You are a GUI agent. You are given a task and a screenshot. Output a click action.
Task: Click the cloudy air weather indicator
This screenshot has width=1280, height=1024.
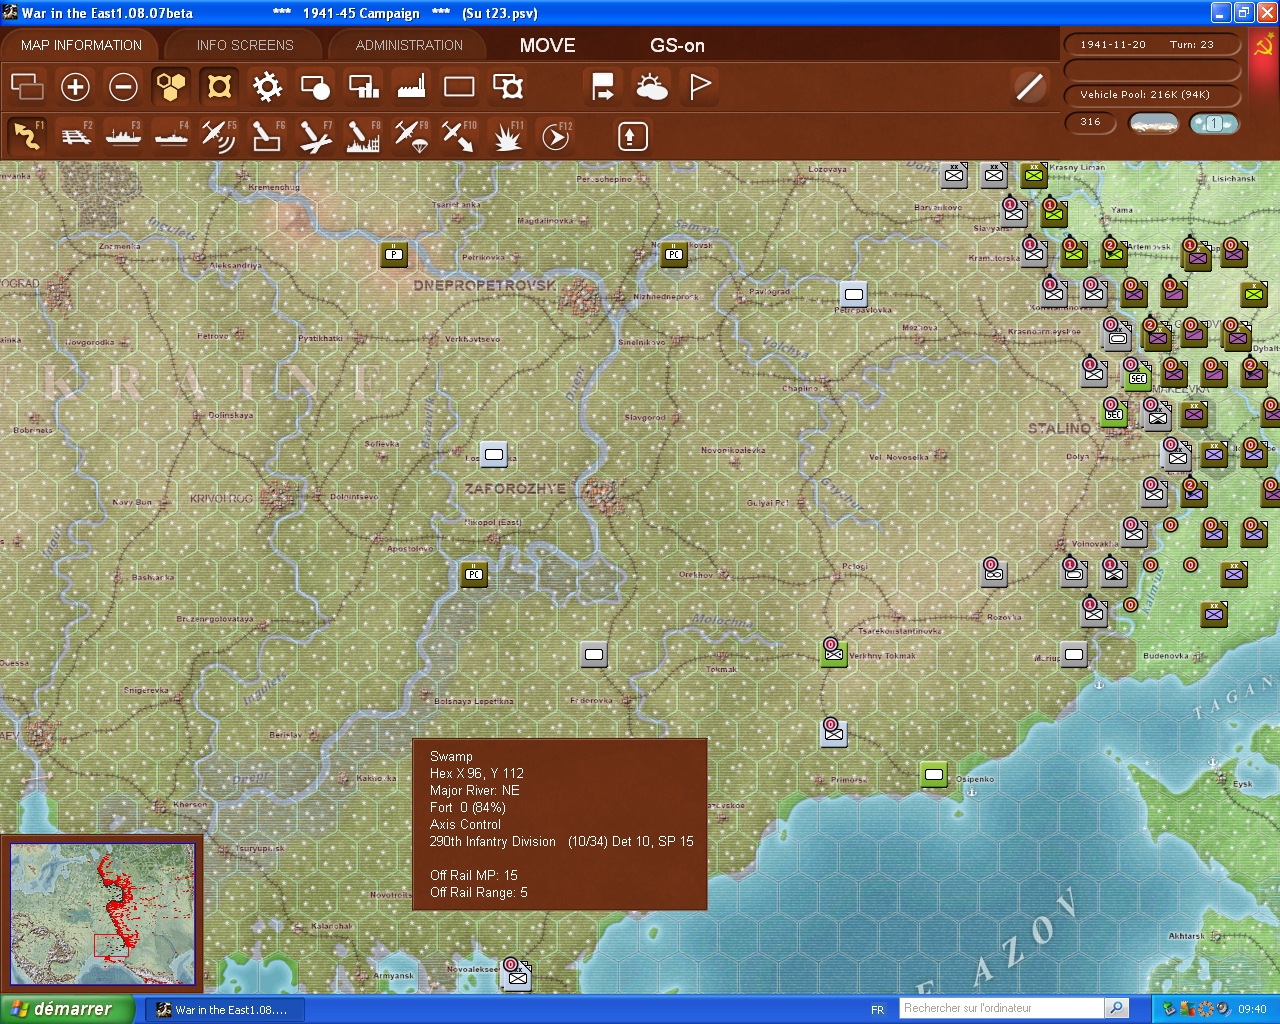pyautogui.click(x=1214, y=123)
